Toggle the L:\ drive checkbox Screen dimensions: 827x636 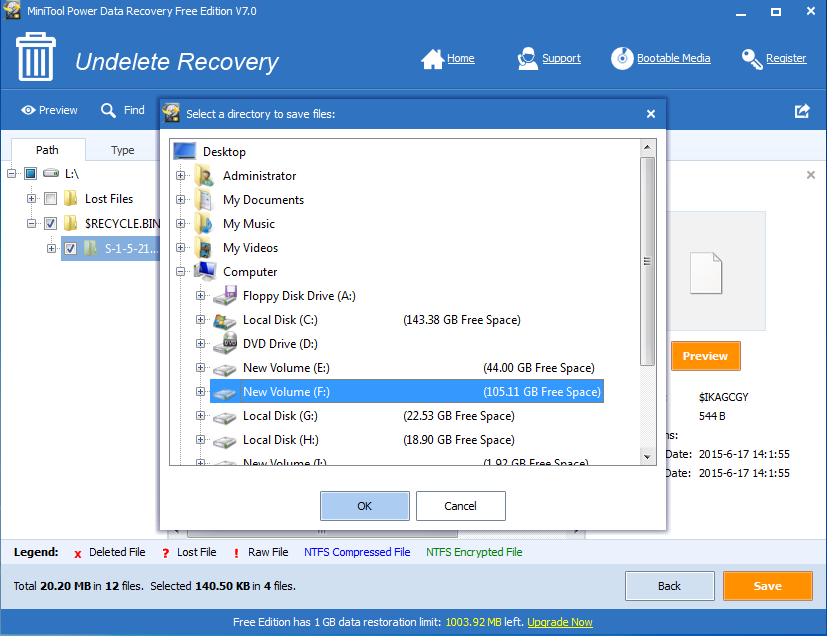coord(31,173)
